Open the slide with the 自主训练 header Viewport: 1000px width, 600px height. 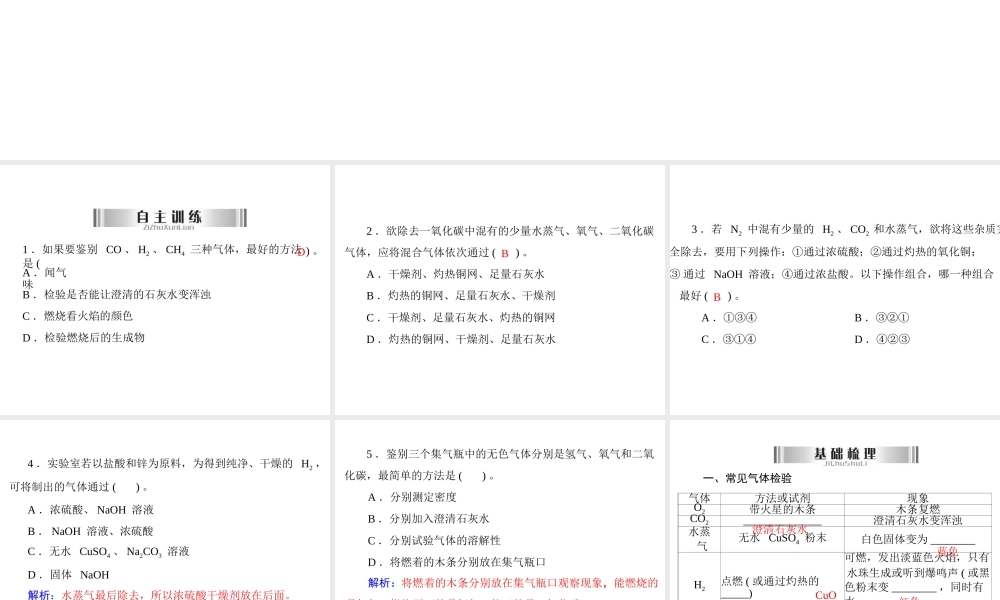pyautogui.click(x=165, y=290)
